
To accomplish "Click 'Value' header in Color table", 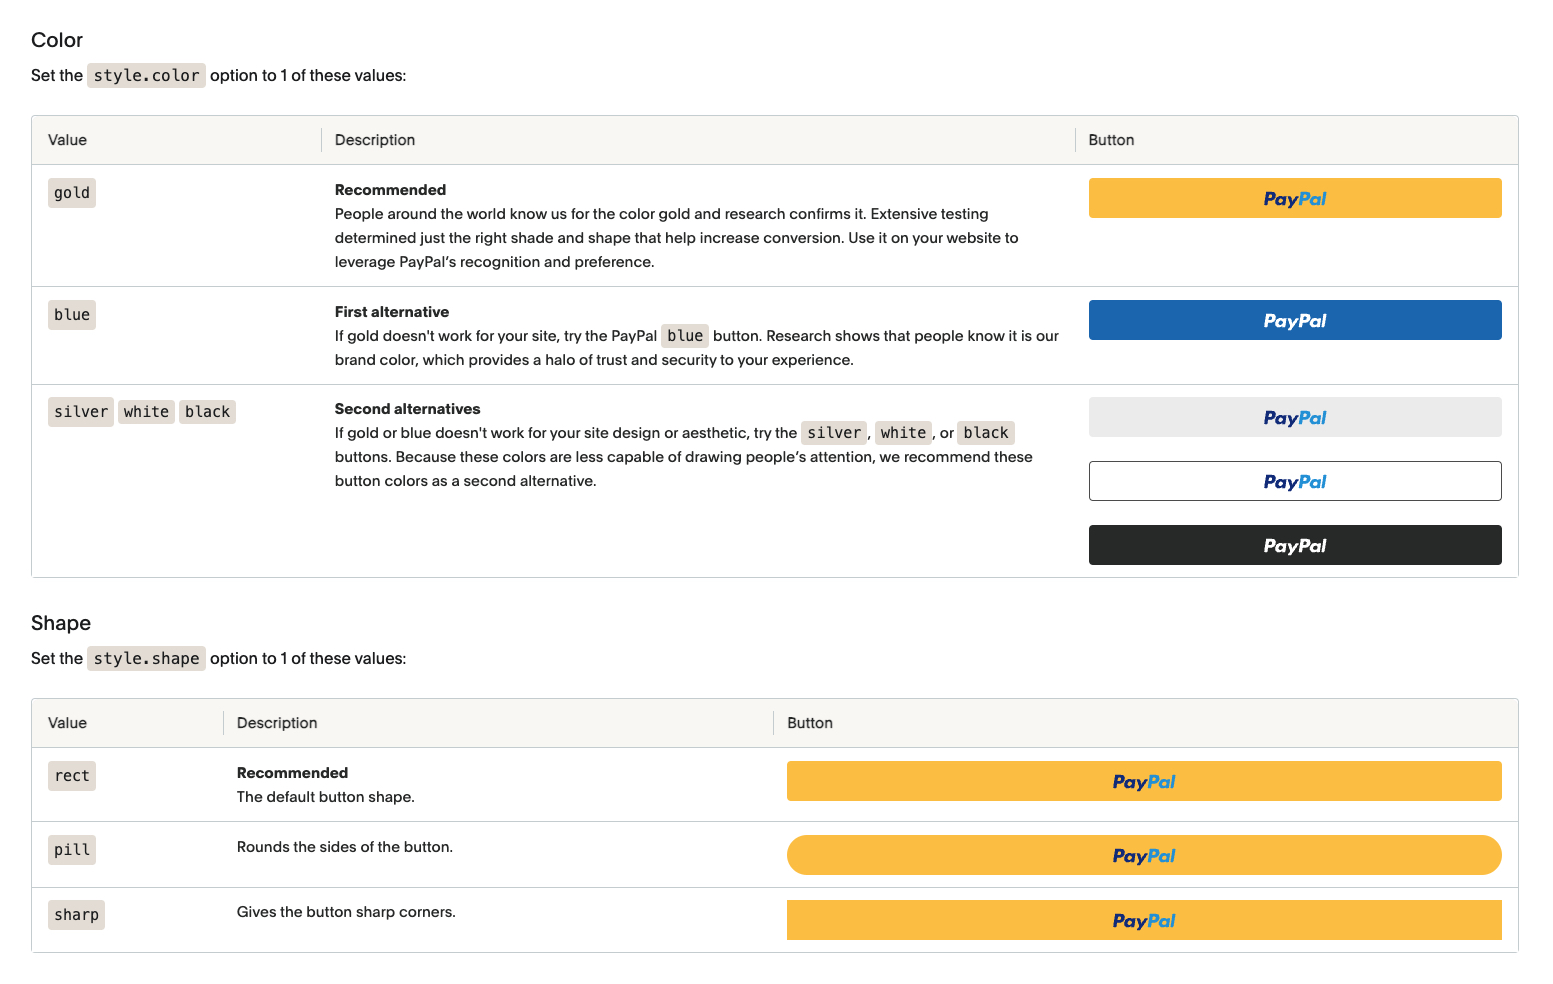I will (x=67, y=140).
